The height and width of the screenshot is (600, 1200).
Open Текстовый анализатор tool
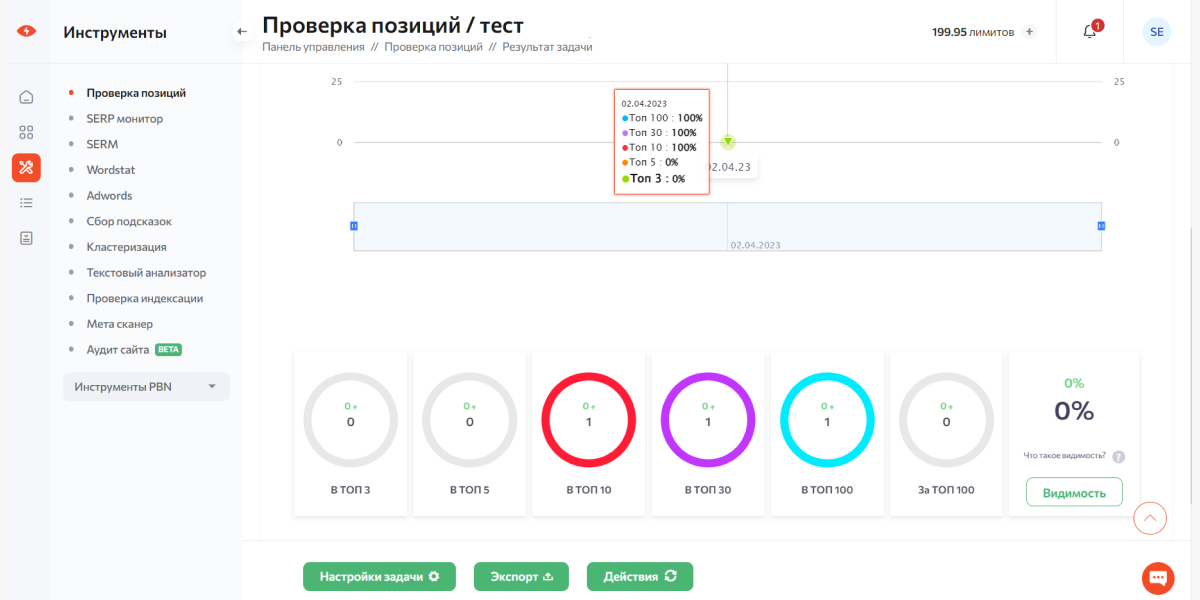146,273
